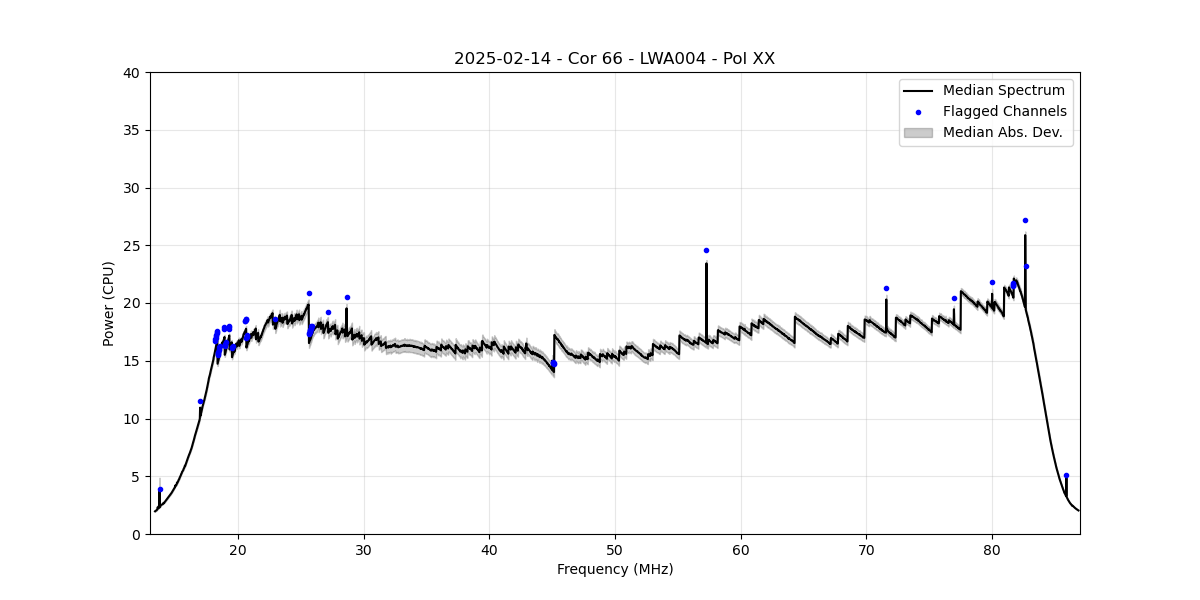This screenshot has height=600, width=1200.
Task: Click the flagged point atop the 57 MHz spike
Action: coord(706,250)
